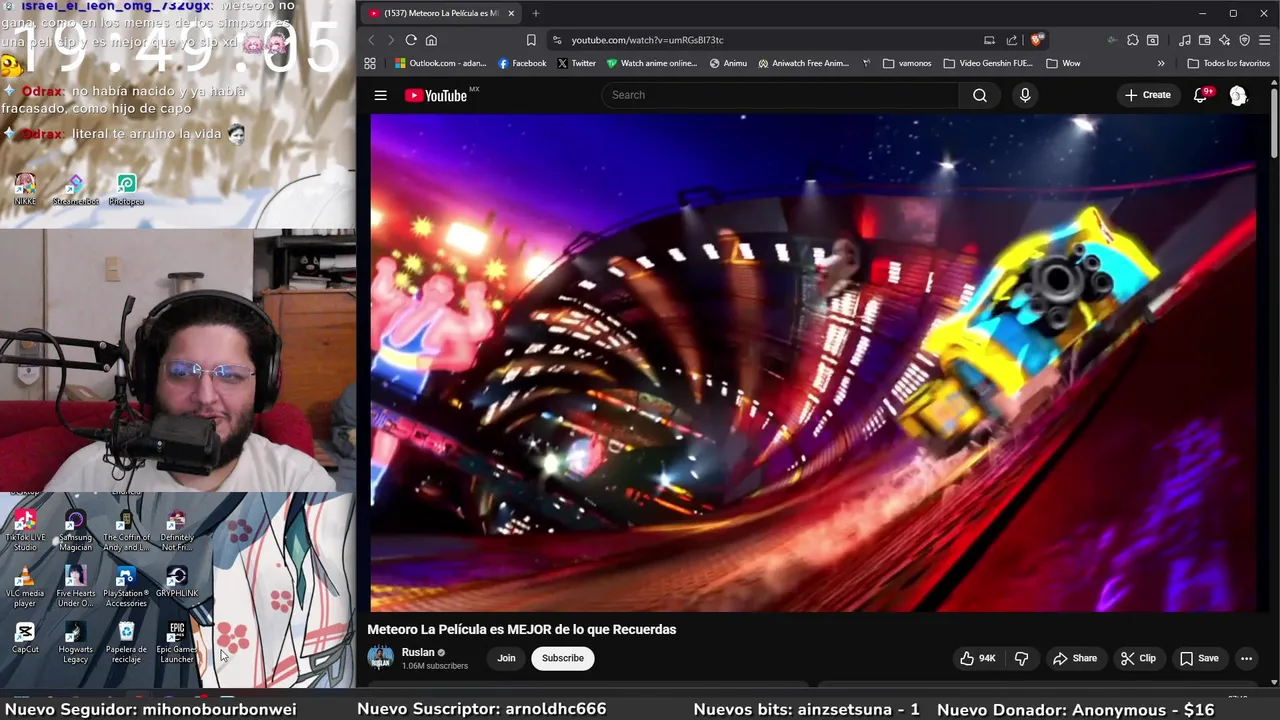The width and height of the screenshot is (1280, 720).
Task: Click the address bar URL
Action: tap(647, 40)
